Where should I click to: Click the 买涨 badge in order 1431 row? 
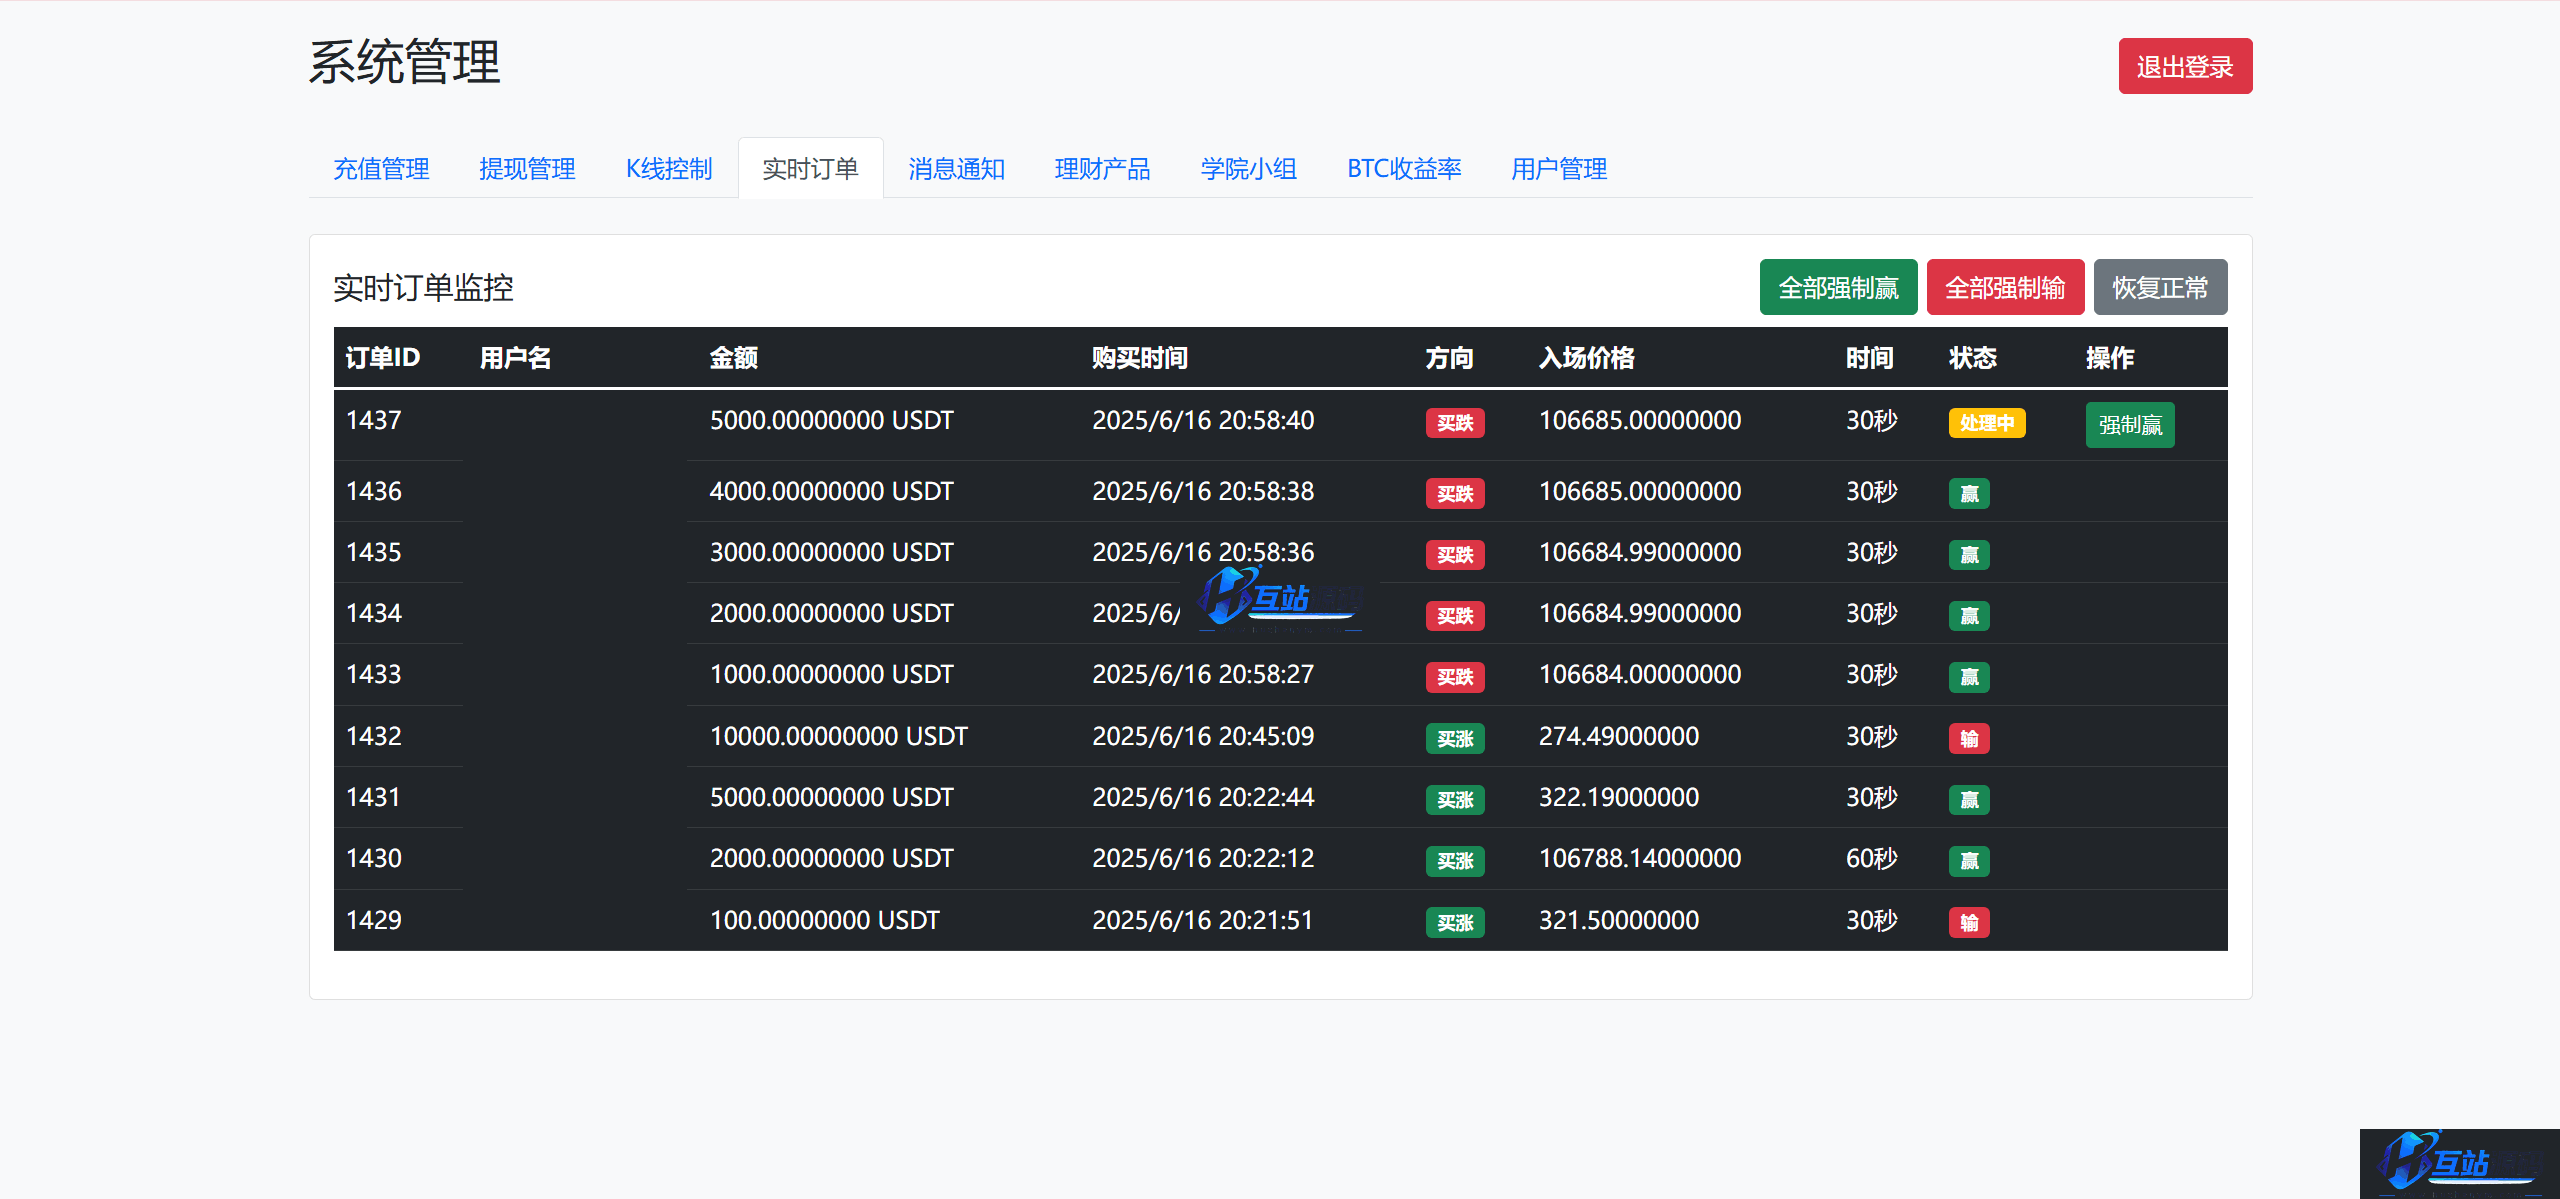[x=1455, y=800]
